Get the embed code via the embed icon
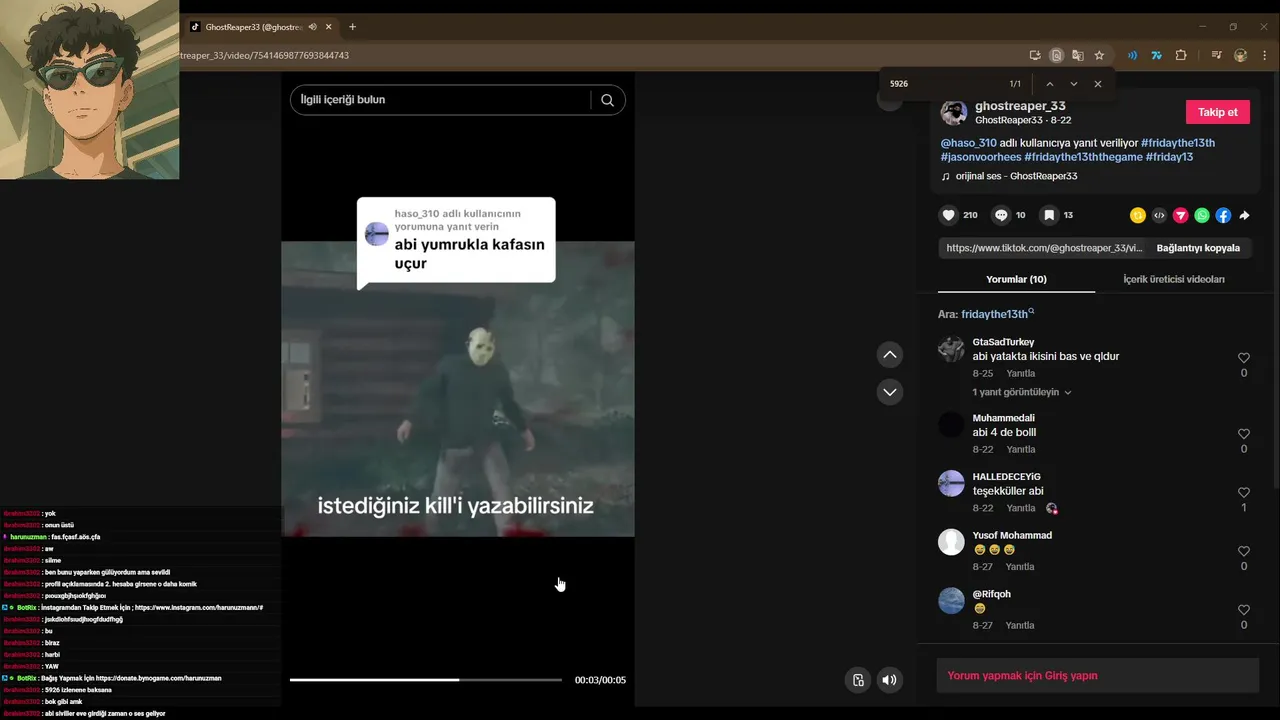Screen dimensions: 1280x720 pos(1159,215)
